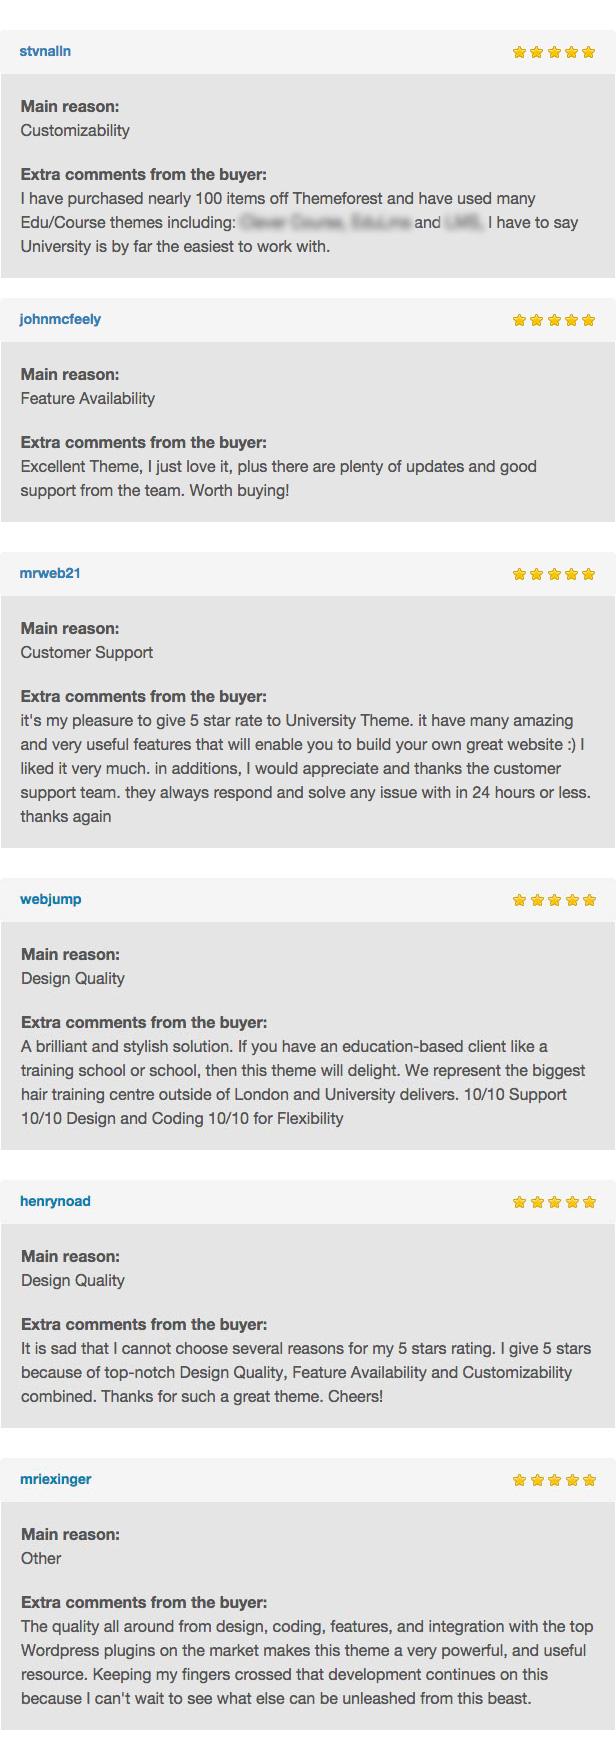The width and height of the screenshot is (616, 1750).
Task: Click the five-star rating on stvnalln's review
Action: (553, 52)
